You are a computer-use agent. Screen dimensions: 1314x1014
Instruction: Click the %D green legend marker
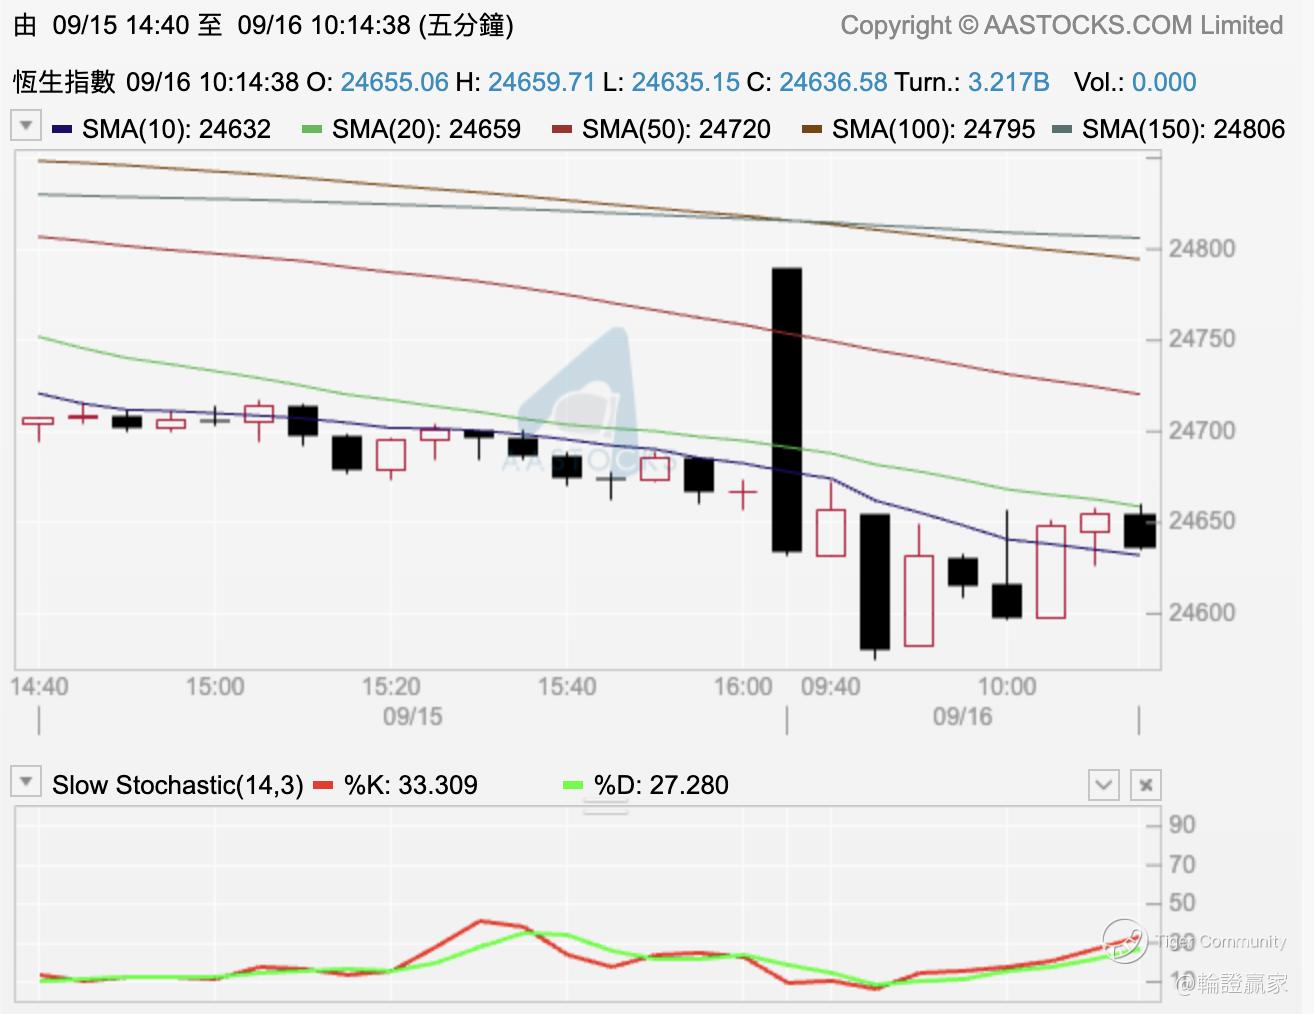click(x=573, y=785)
